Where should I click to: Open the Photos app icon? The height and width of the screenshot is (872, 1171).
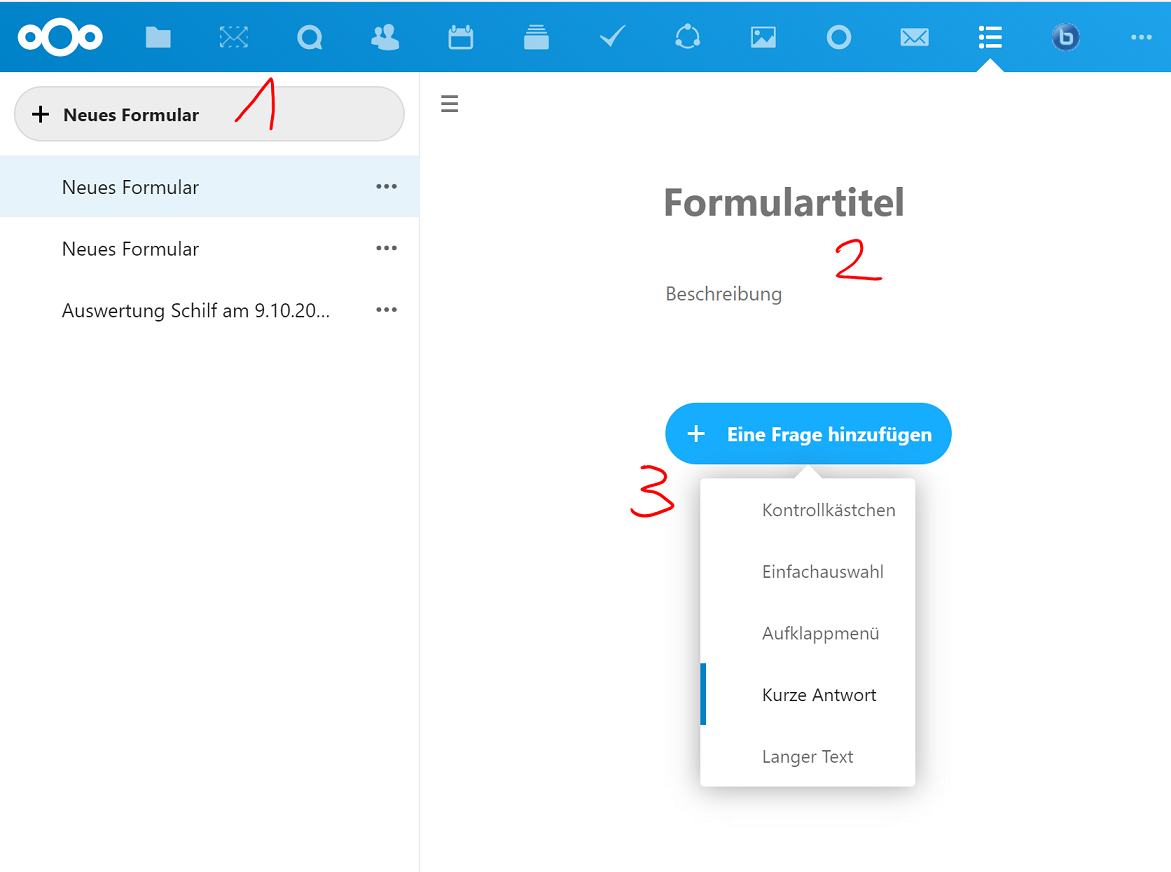click(x=763, y=38)
